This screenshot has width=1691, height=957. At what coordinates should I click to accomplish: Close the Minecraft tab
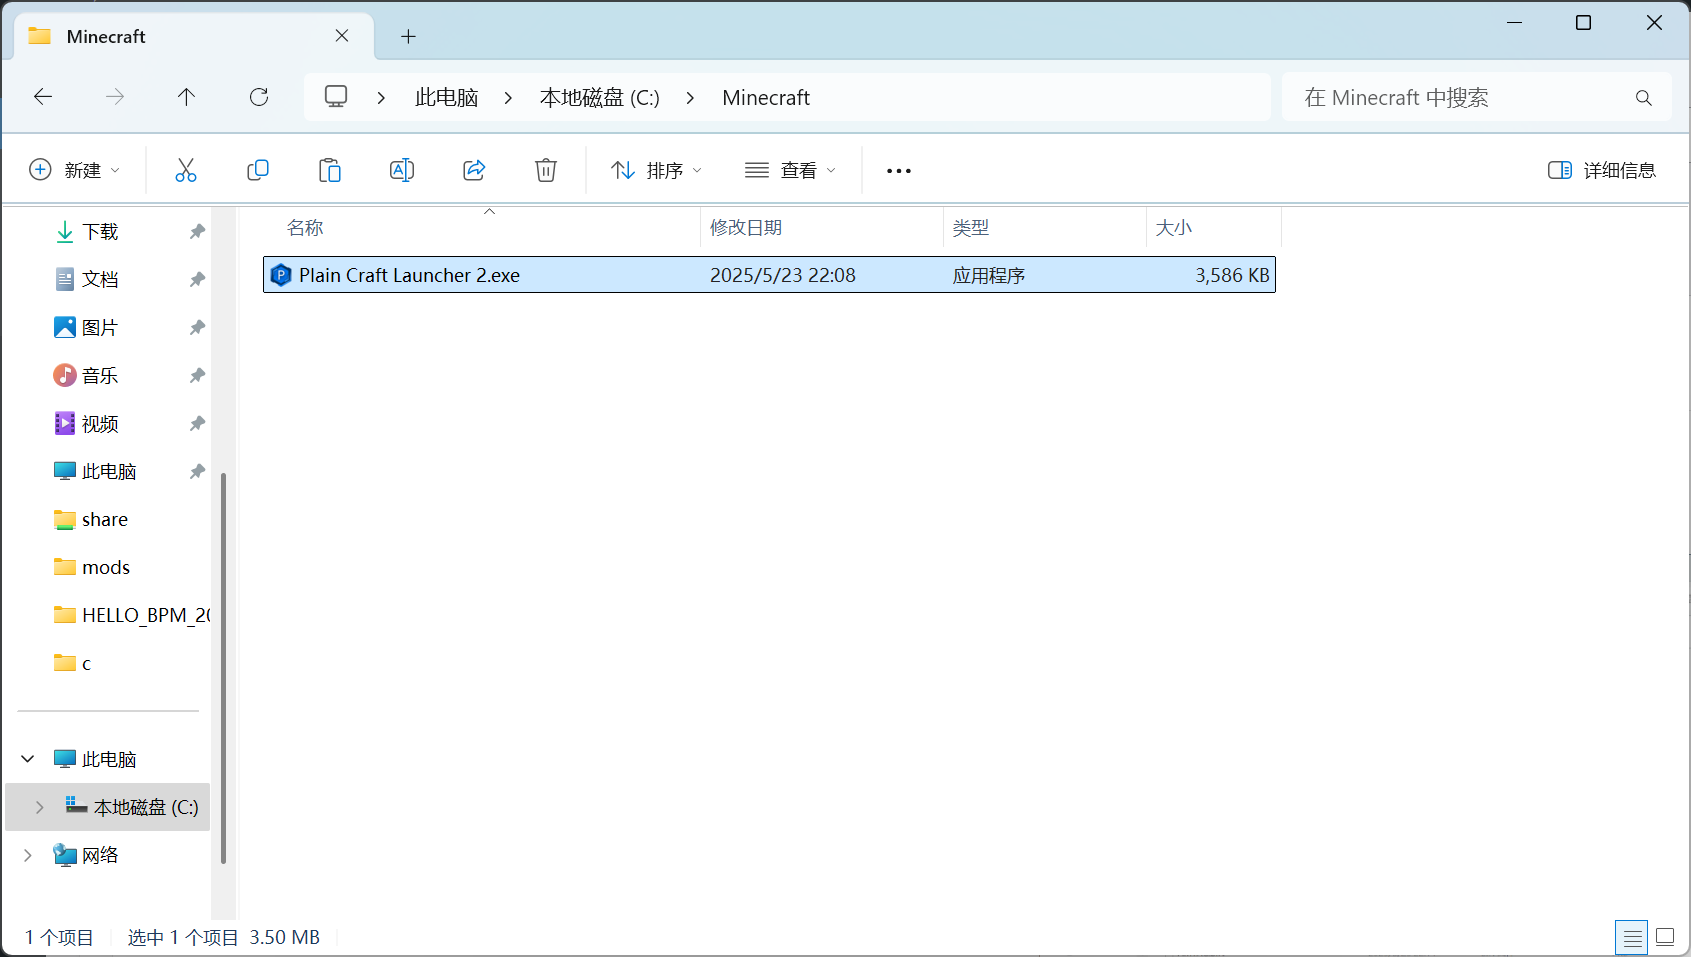pyautogui.click(x=342, y=36)
